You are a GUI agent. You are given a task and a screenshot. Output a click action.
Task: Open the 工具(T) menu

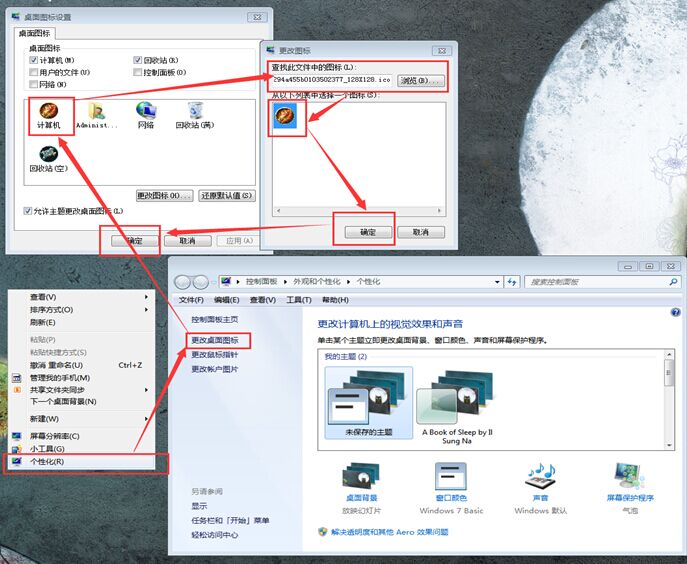click(299, 300)
